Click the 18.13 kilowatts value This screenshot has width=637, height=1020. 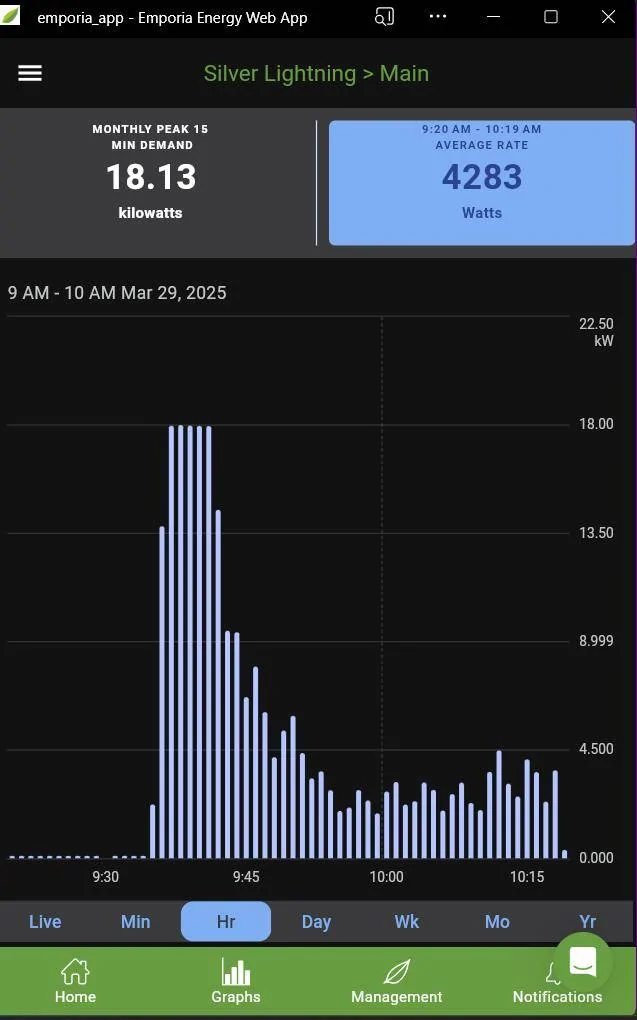click(151, 177)
